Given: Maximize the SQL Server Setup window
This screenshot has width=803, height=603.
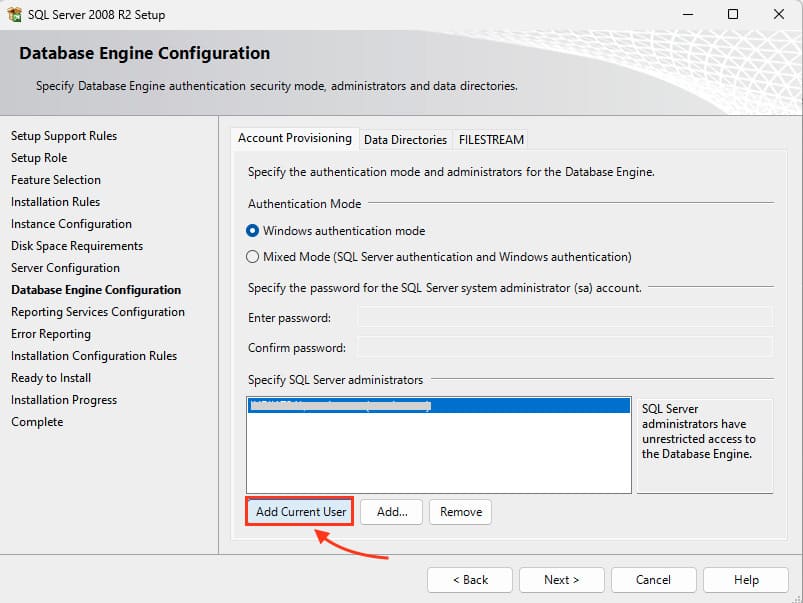Looking at the screenshot, I should tap(733, 14).
